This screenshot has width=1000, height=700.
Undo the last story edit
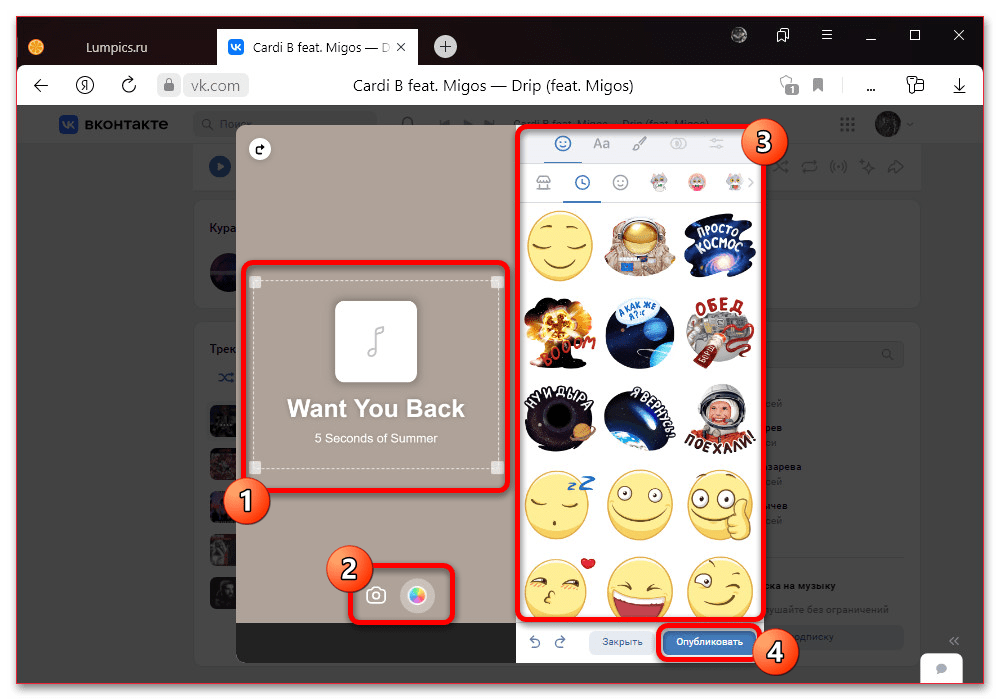tap(534, 642)
